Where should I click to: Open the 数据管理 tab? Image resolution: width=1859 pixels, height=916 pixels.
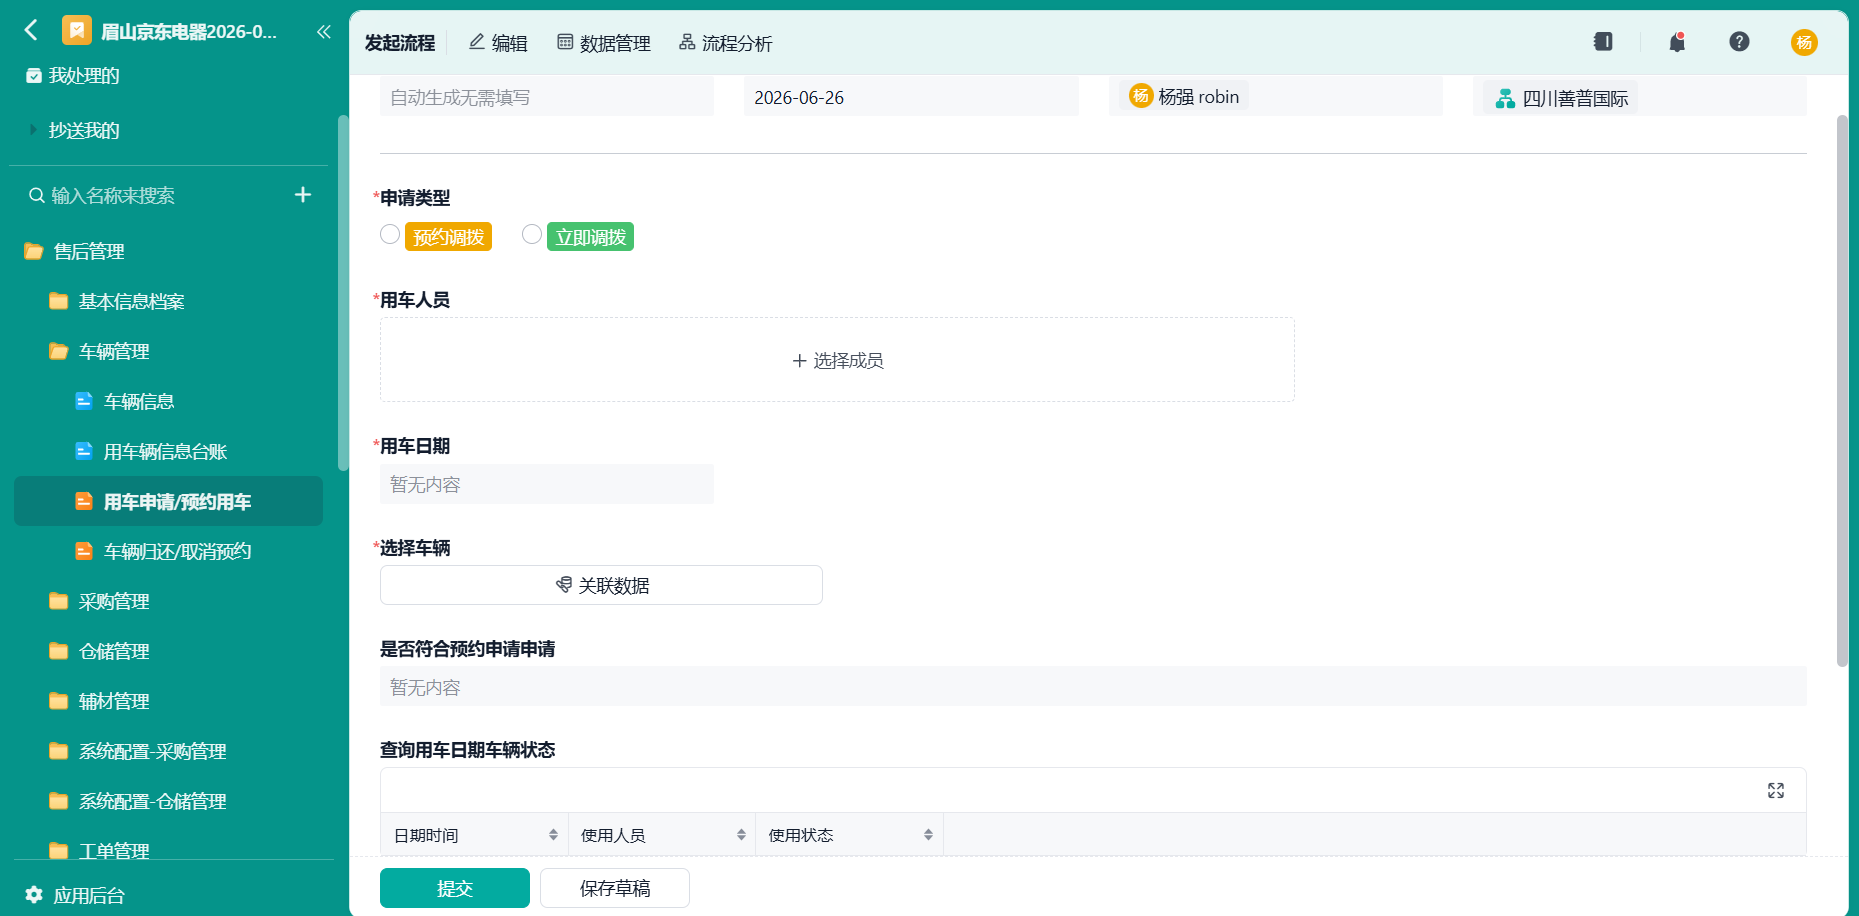[604, 43]
